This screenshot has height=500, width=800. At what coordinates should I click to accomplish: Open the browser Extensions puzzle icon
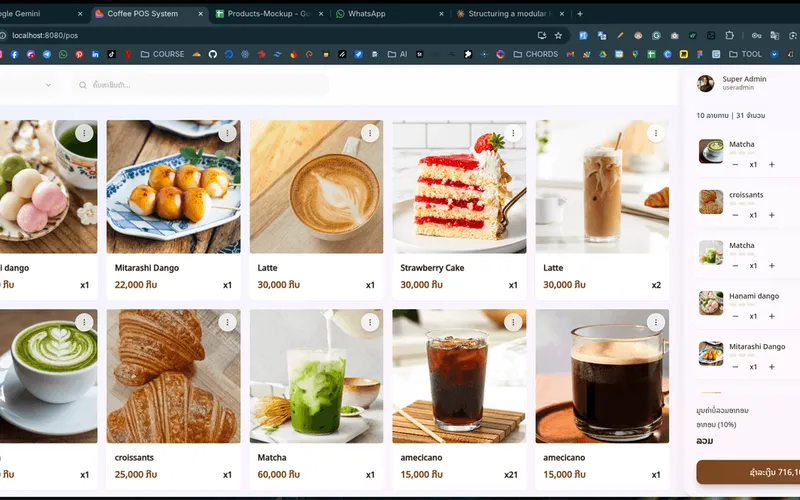(730, 35)
